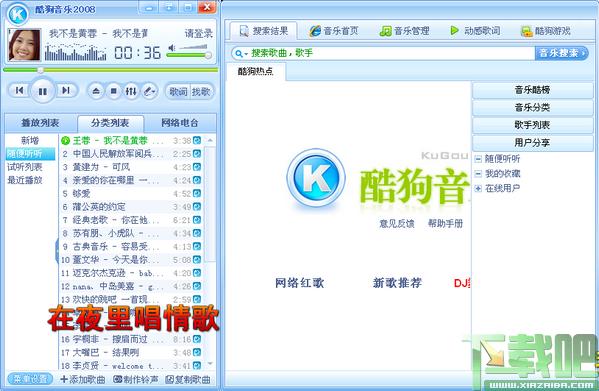The height and width of the screenshot is (391, 599).
Task: Click the playlist scrollbar up arrow
Action: pyautogui.click(x=210, y=140)
